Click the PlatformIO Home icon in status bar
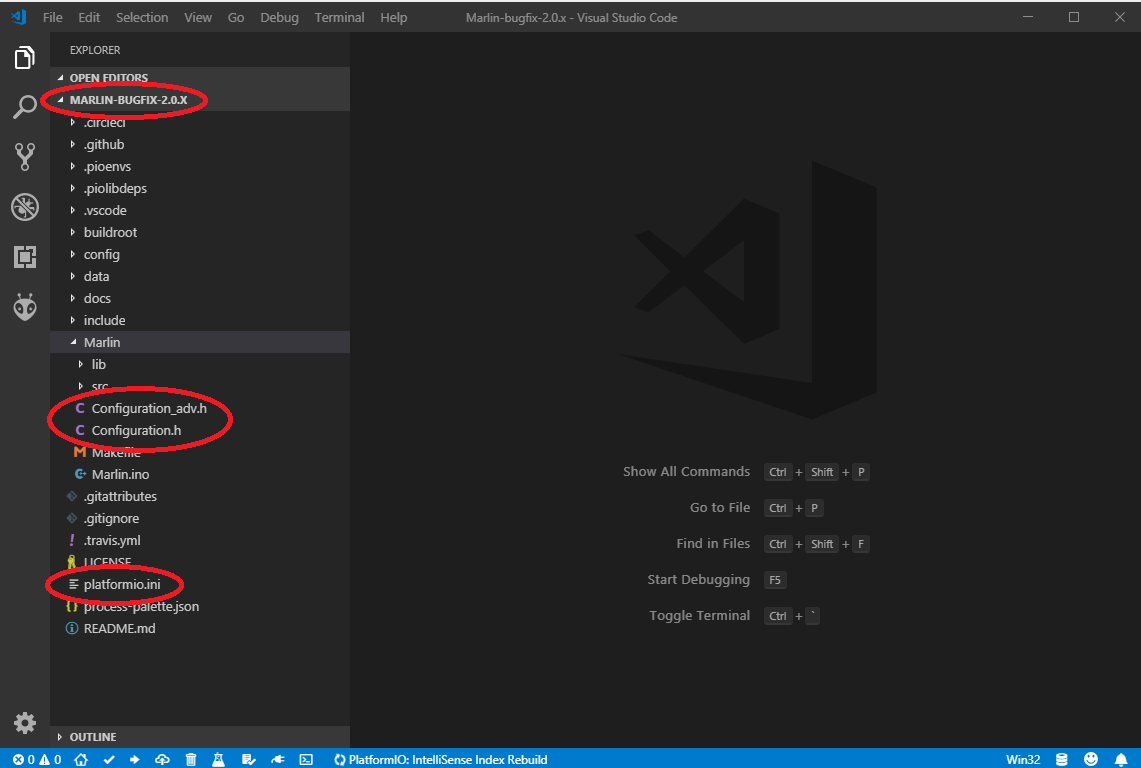The image size is (1141, 768). 81,759
